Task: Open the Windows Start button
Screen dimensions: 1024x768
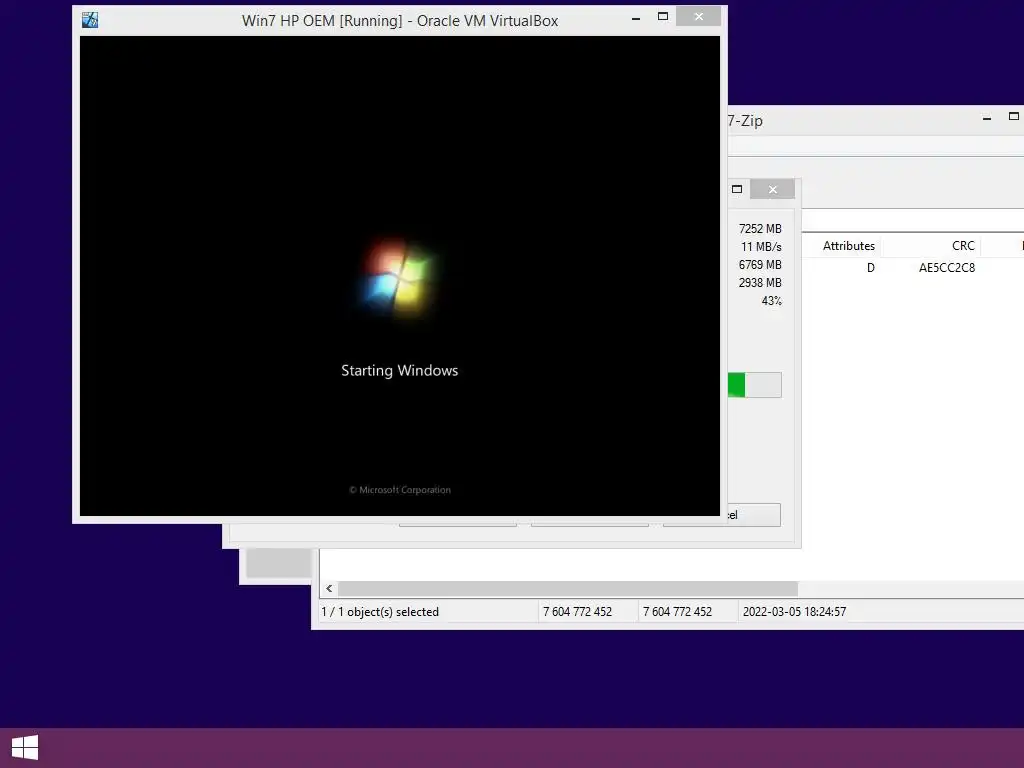Action: point(25,748)
